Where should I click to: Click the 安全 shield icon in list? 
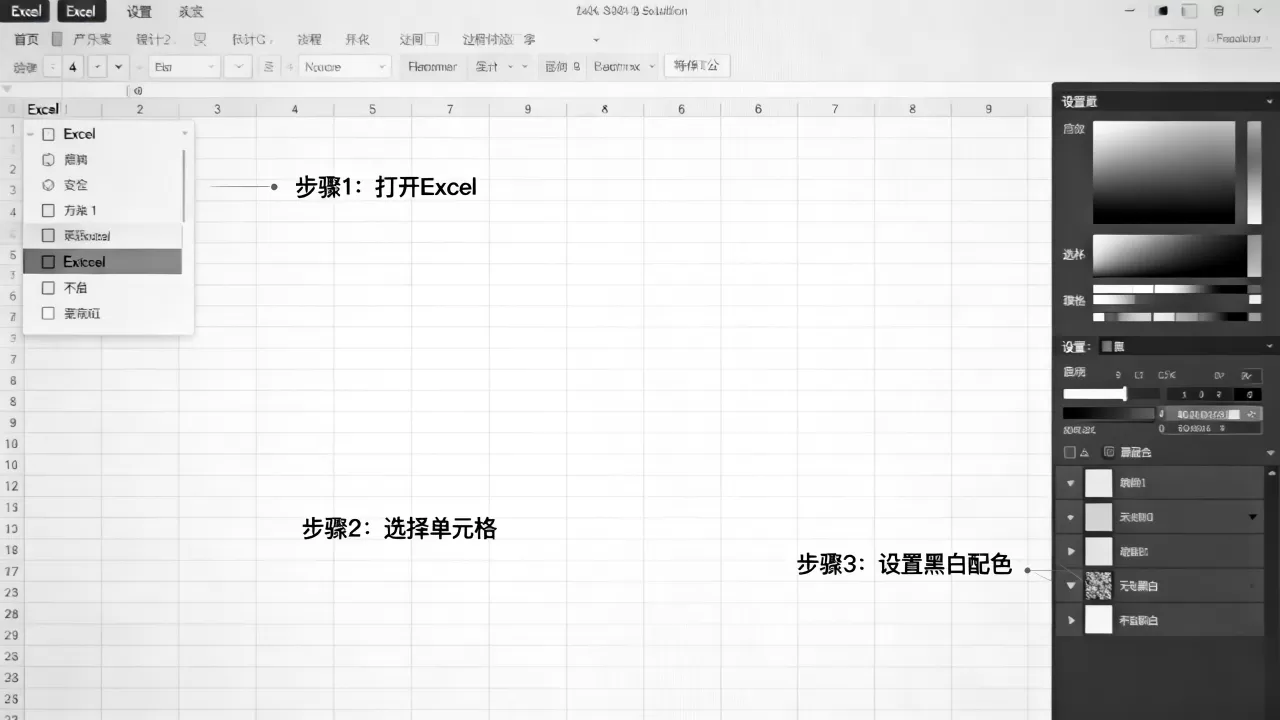pyautogui.click(x=48, y=185)
